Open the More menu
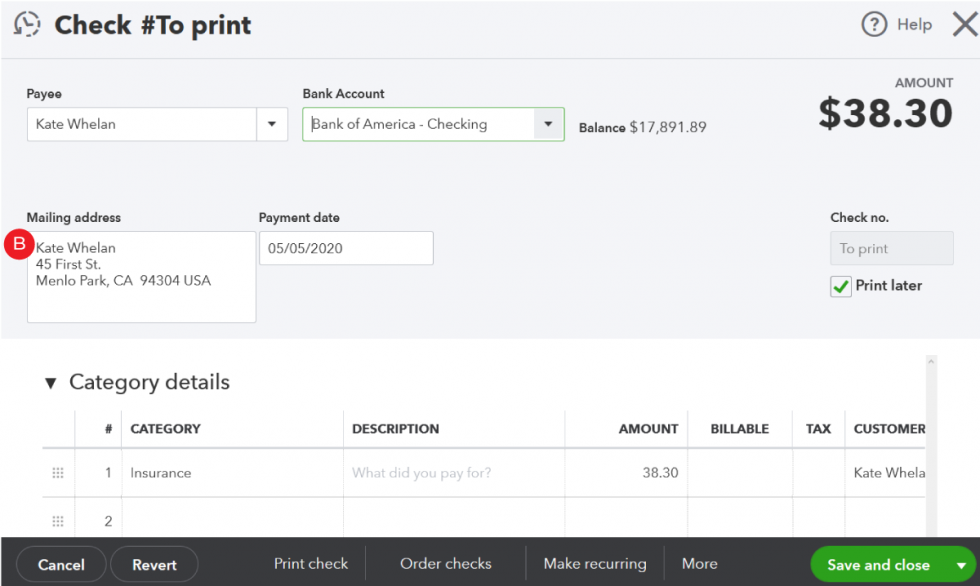 point(699,564)
